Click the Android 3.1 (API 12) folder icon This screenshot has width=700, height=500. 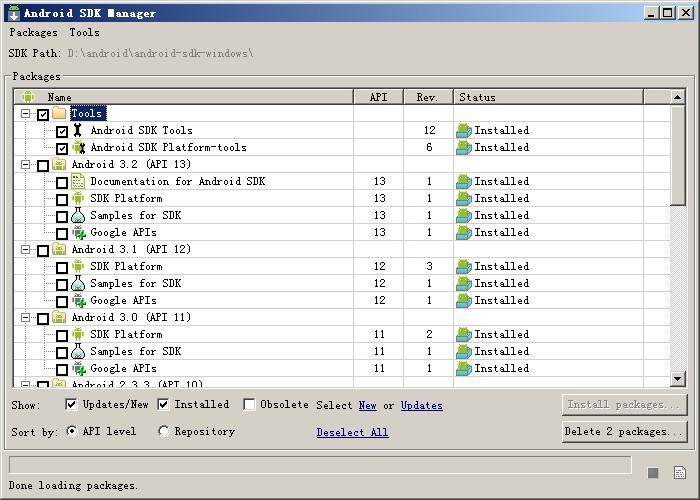[x=59, y=249]
